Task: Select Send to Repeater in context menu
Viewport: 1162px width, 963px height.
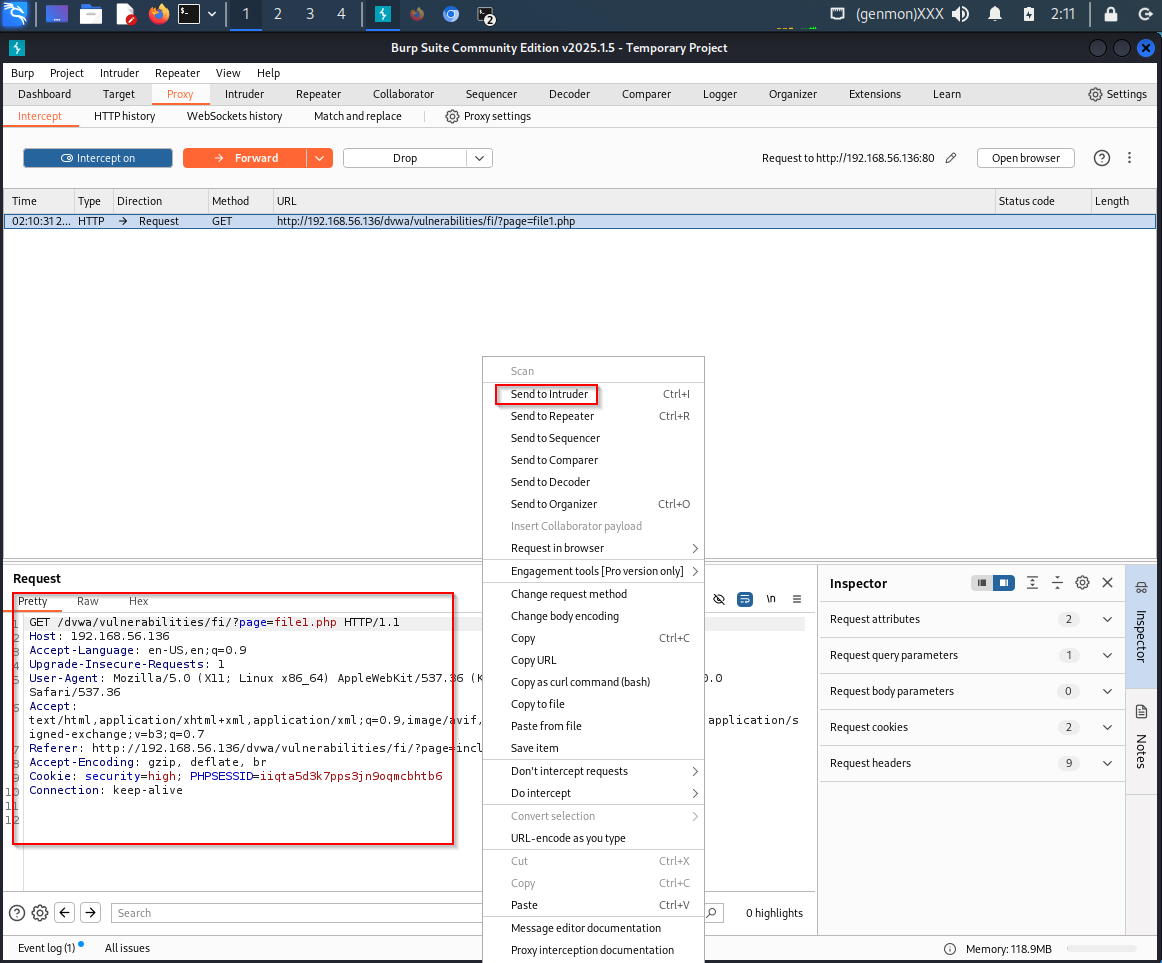Action: pyautogui.click(x=593, y=417)
